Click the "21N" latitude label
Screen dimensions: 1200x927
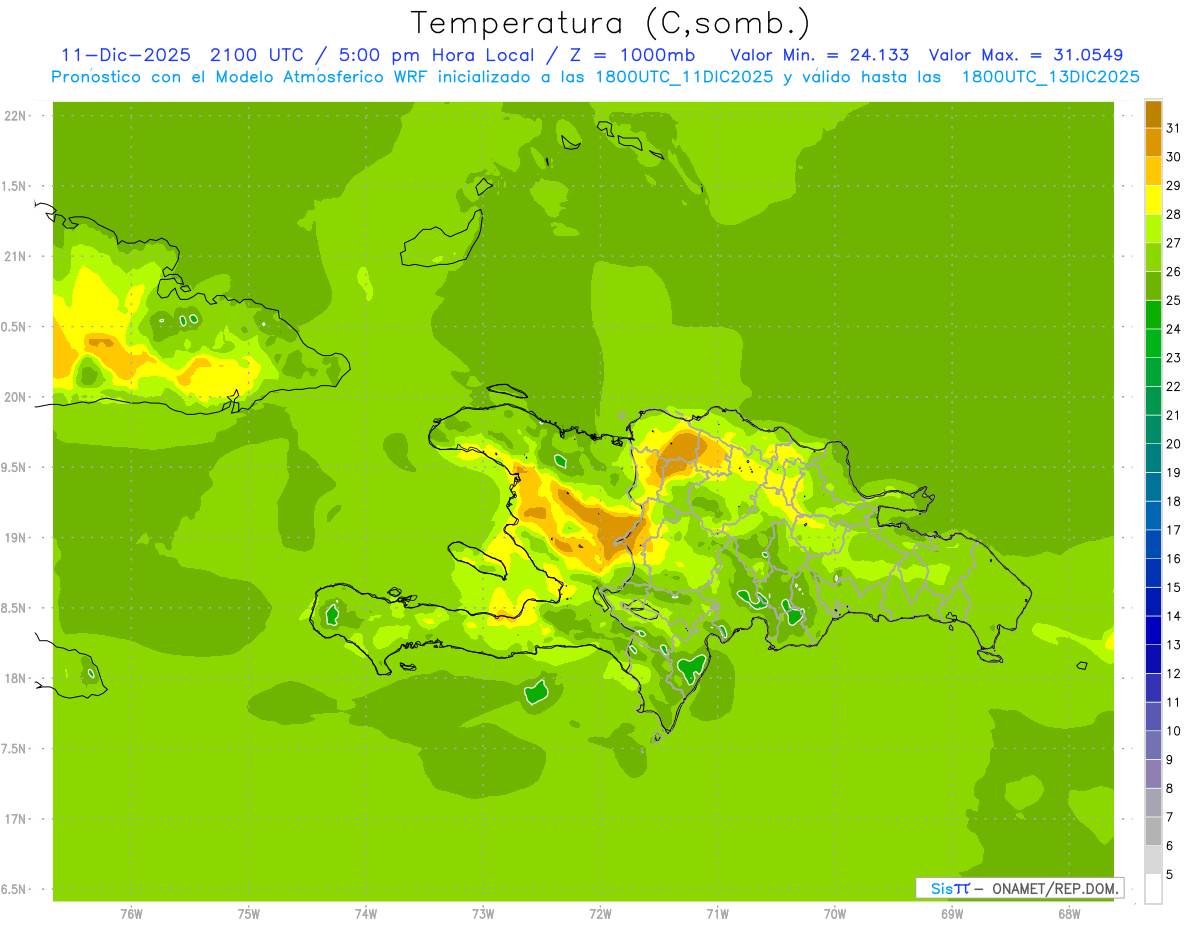click(14, 256)
